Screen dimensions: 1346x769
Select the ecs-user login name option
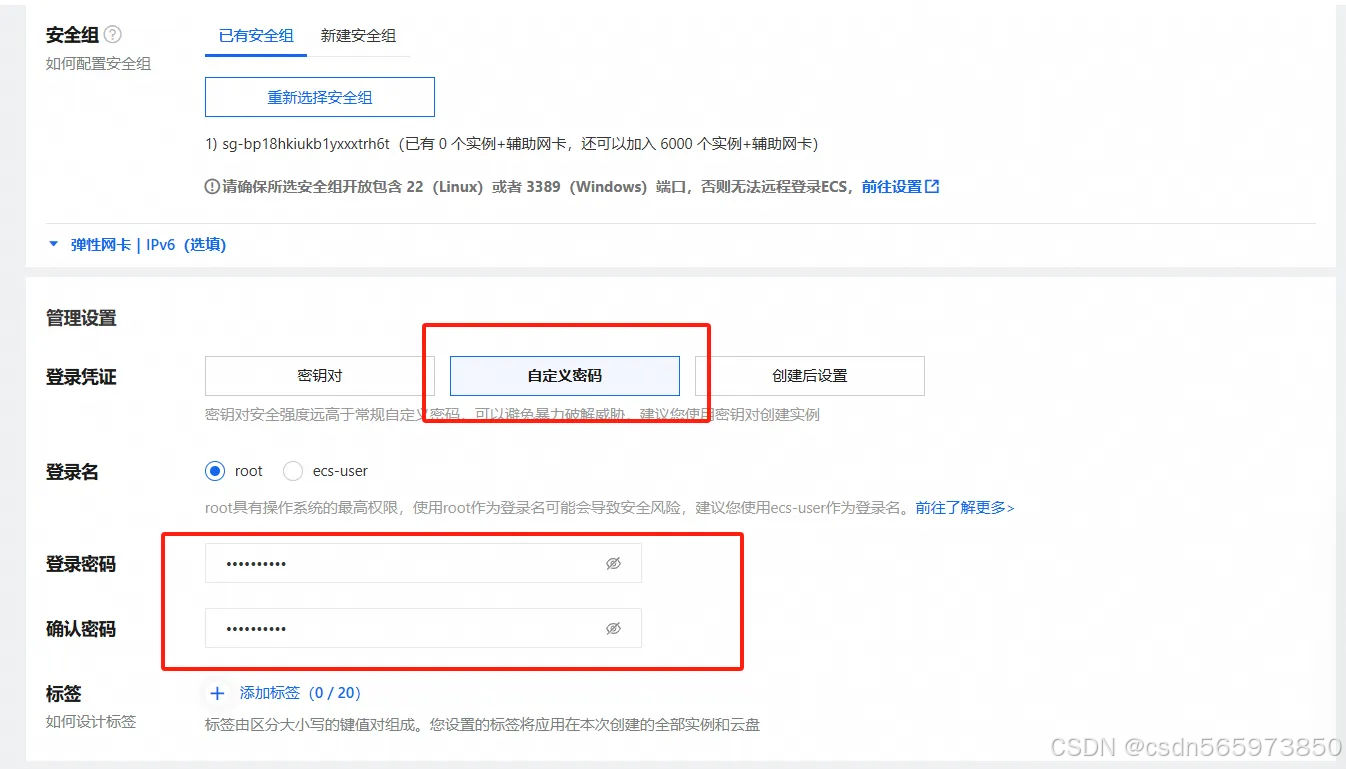click(x=292, y=470)
